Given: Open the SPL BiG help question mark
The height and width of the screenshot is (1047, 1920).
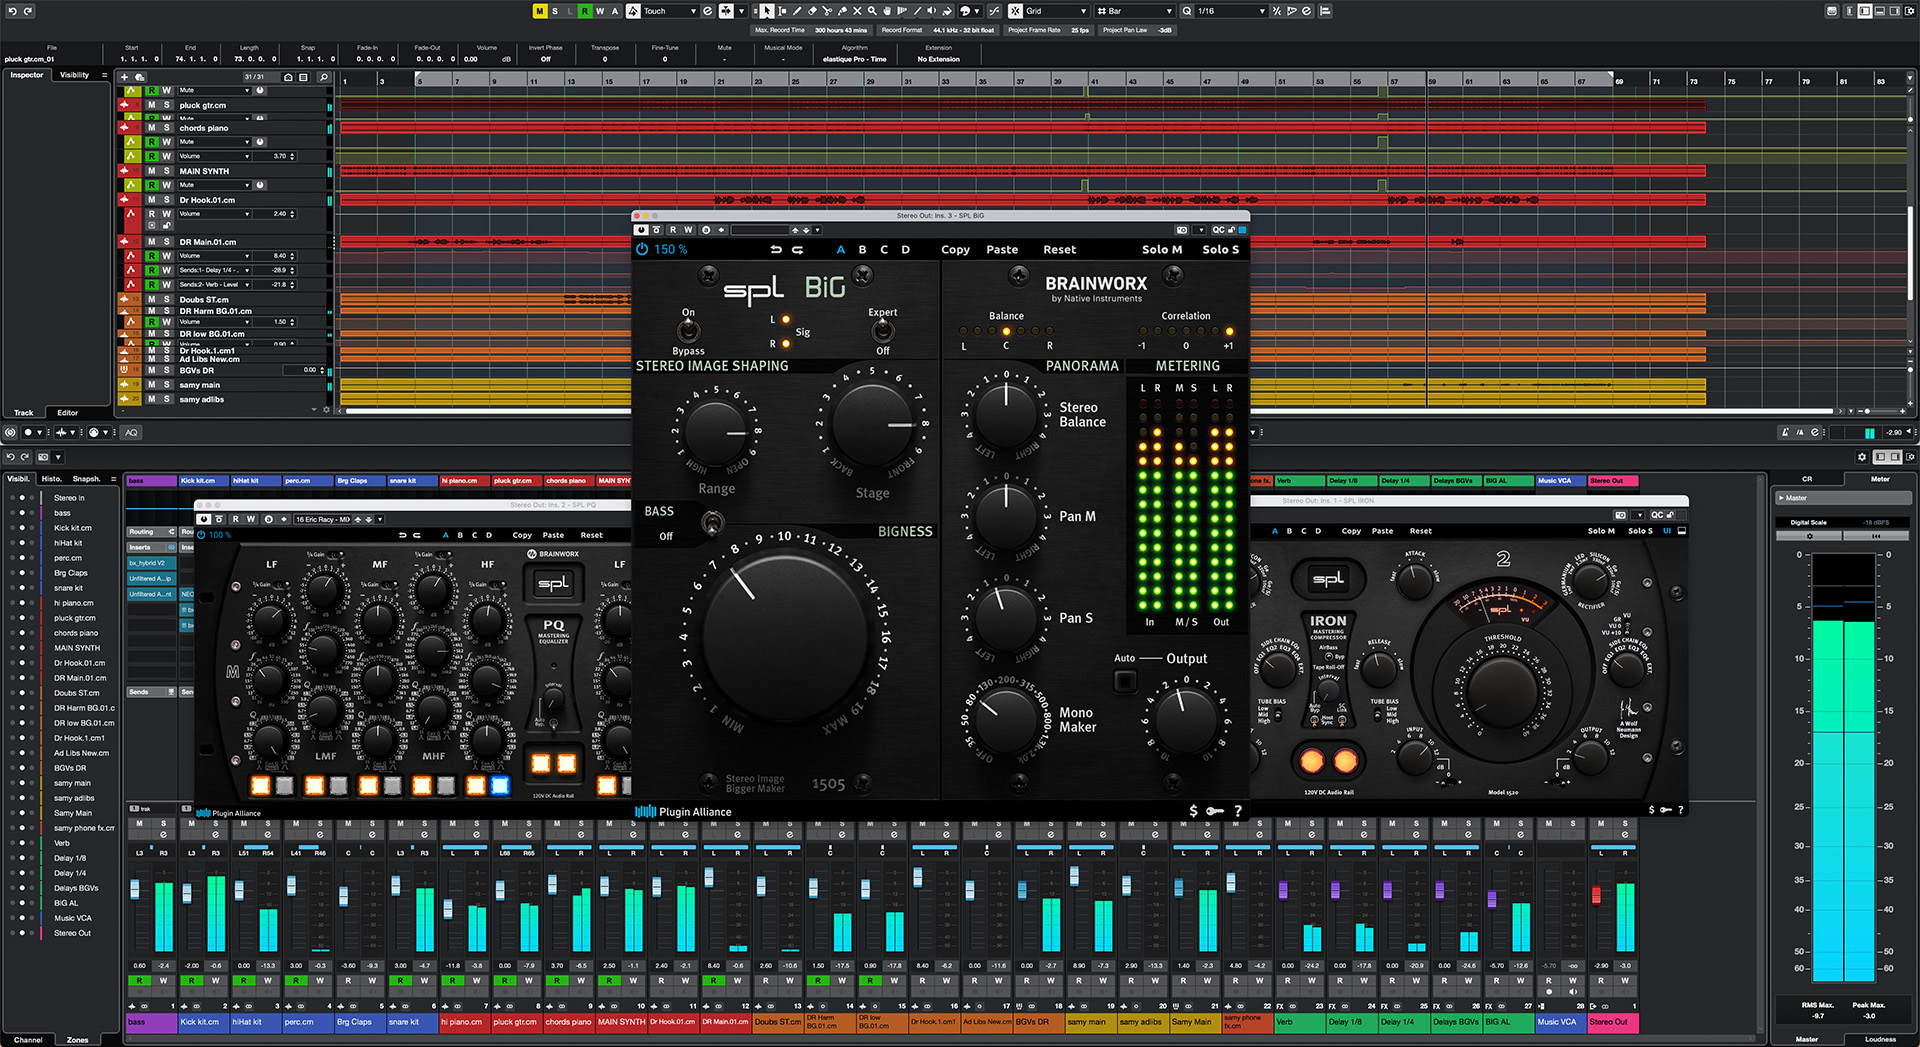Looking at the screenshot, I should click(x=1238, y=811).
